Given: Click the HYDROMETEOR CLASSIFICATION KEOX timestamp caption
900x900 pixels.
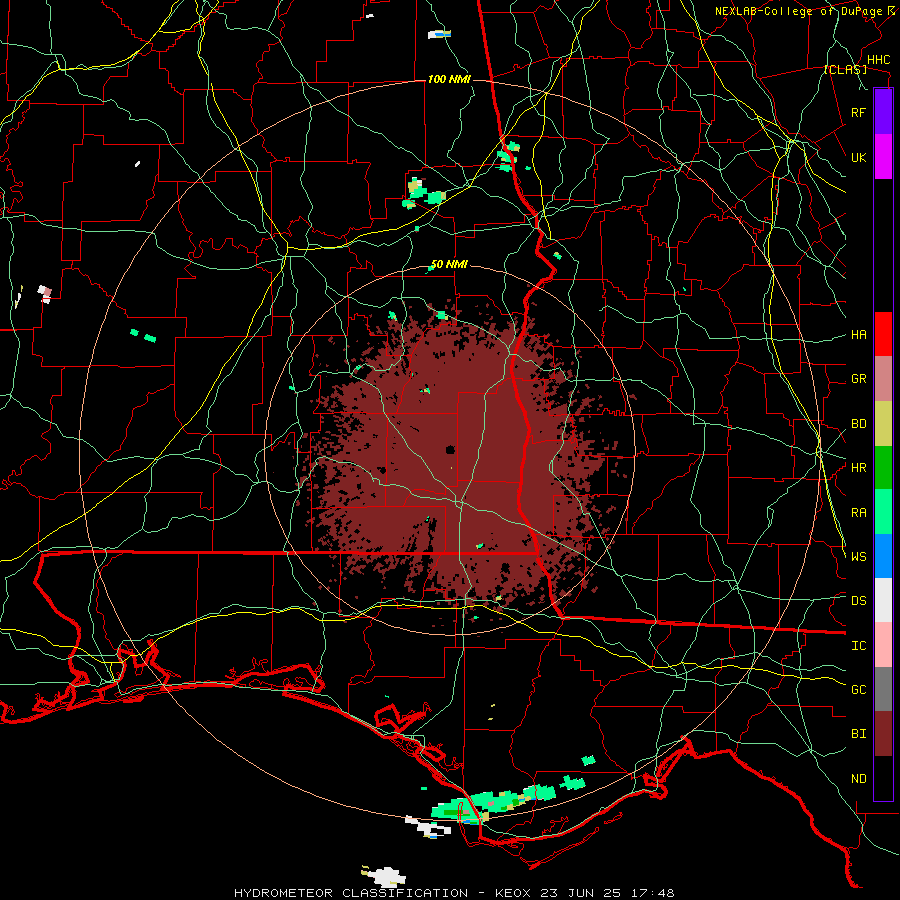Looking at the screenshot, I should pyautogui.click(x=454, y=893).
